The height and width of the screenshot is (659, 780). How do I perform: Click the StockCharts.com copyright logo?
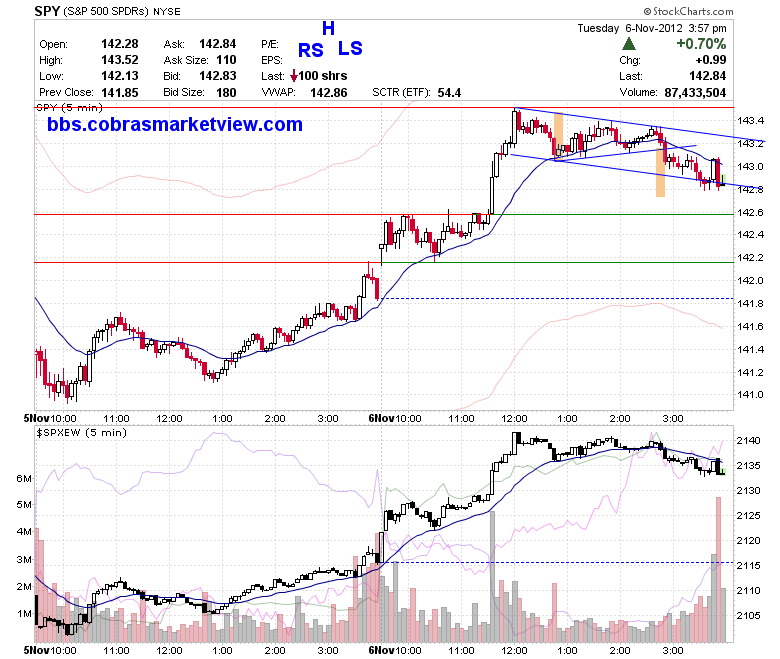(x=688, y=11)
